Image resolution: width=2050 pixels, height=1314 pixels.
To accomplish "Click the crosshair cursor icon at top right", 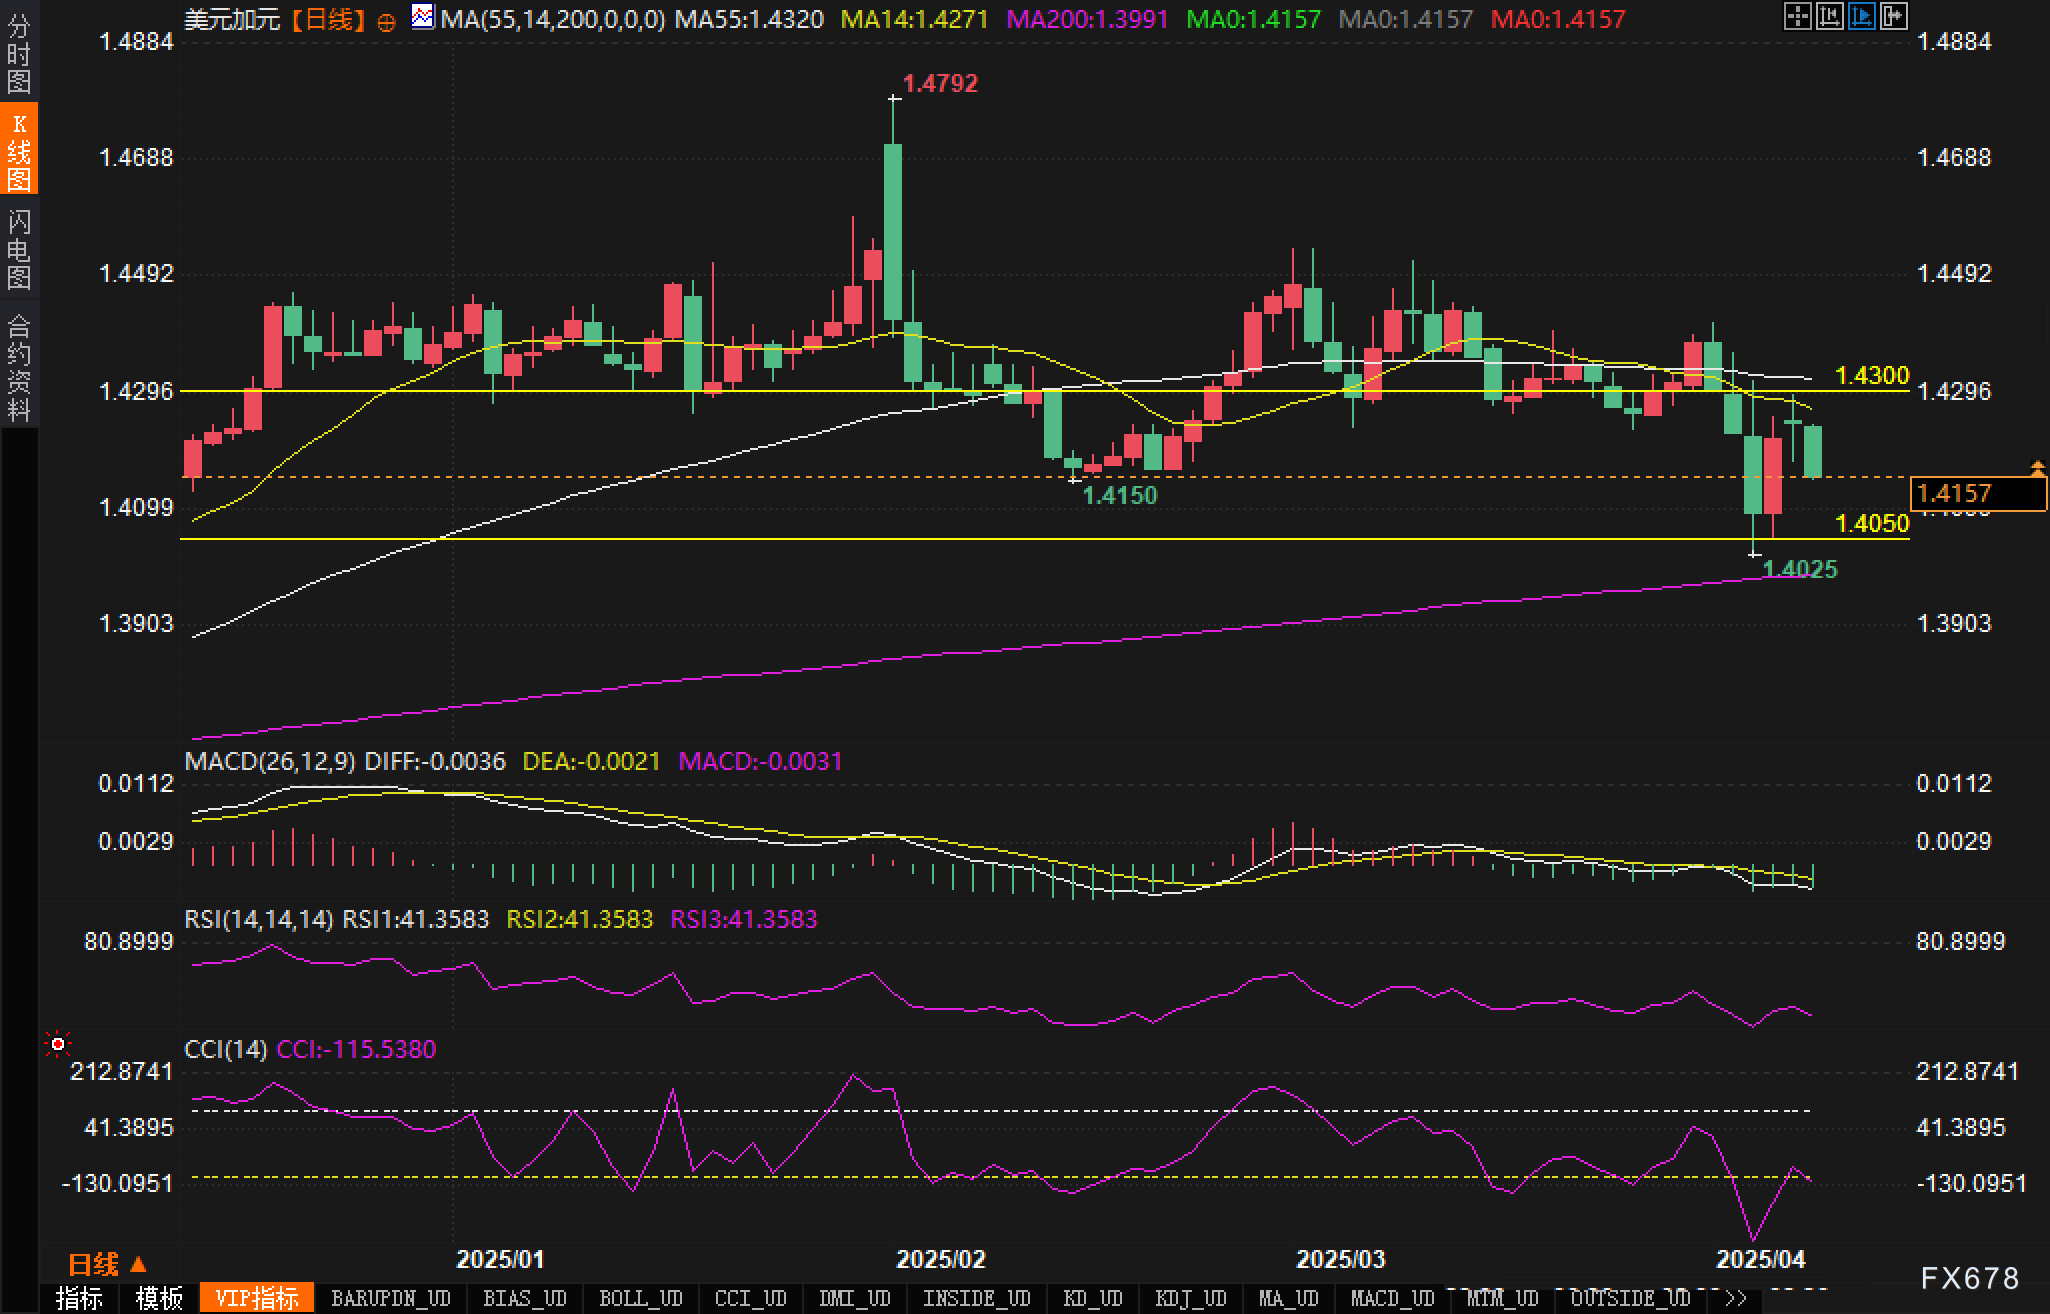I will 1797,16.
